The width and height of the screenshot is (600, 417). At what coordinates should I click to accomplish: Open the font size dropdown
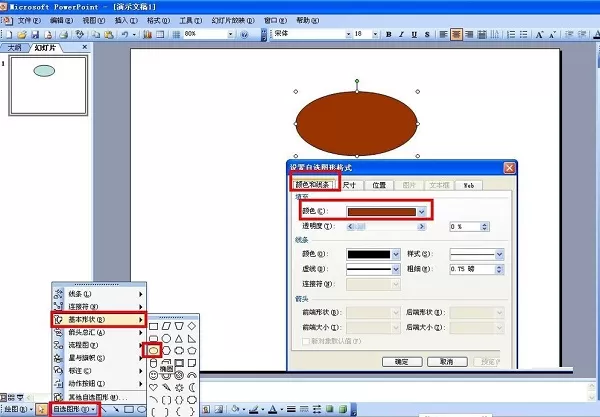coord(375,34)
